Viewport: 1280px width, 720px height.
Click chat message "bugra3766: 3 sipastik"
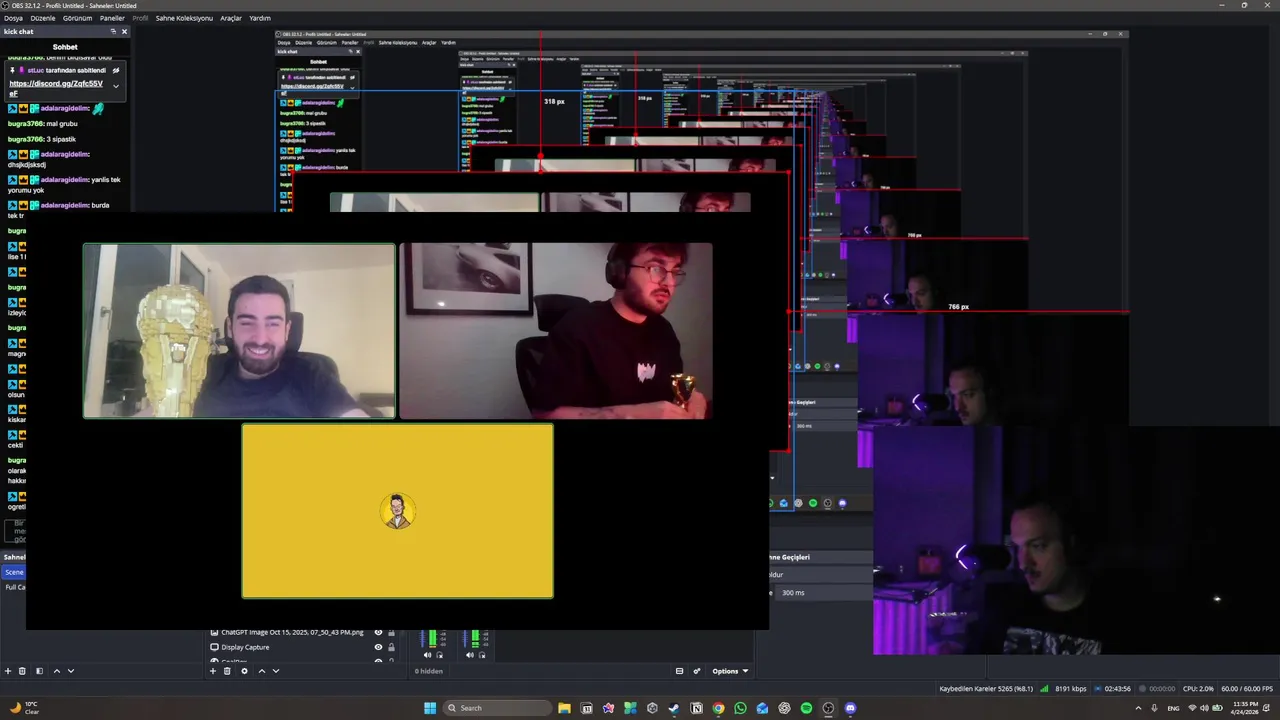pyautogui.click(x=42, y=139)
